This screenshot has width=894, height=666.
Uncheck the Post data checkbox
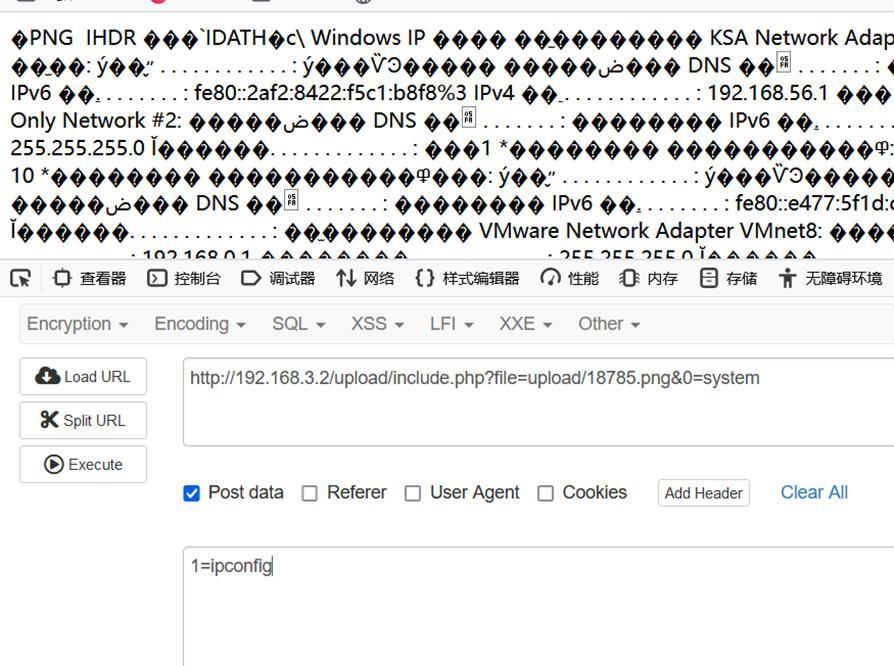(x=192, y=493)
